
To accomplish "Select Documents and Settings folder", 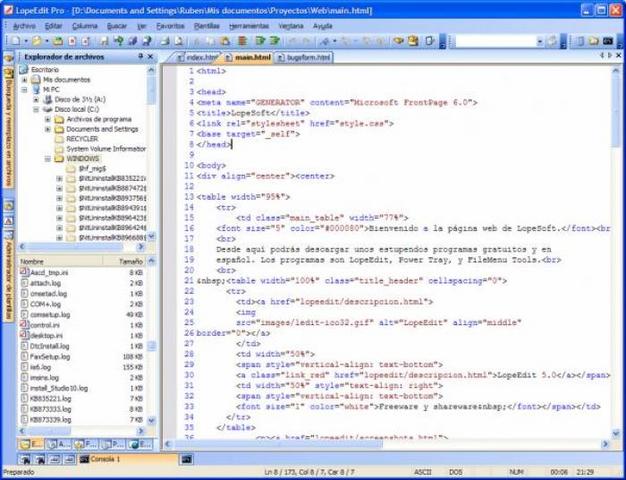I will (x=101, y=128).
